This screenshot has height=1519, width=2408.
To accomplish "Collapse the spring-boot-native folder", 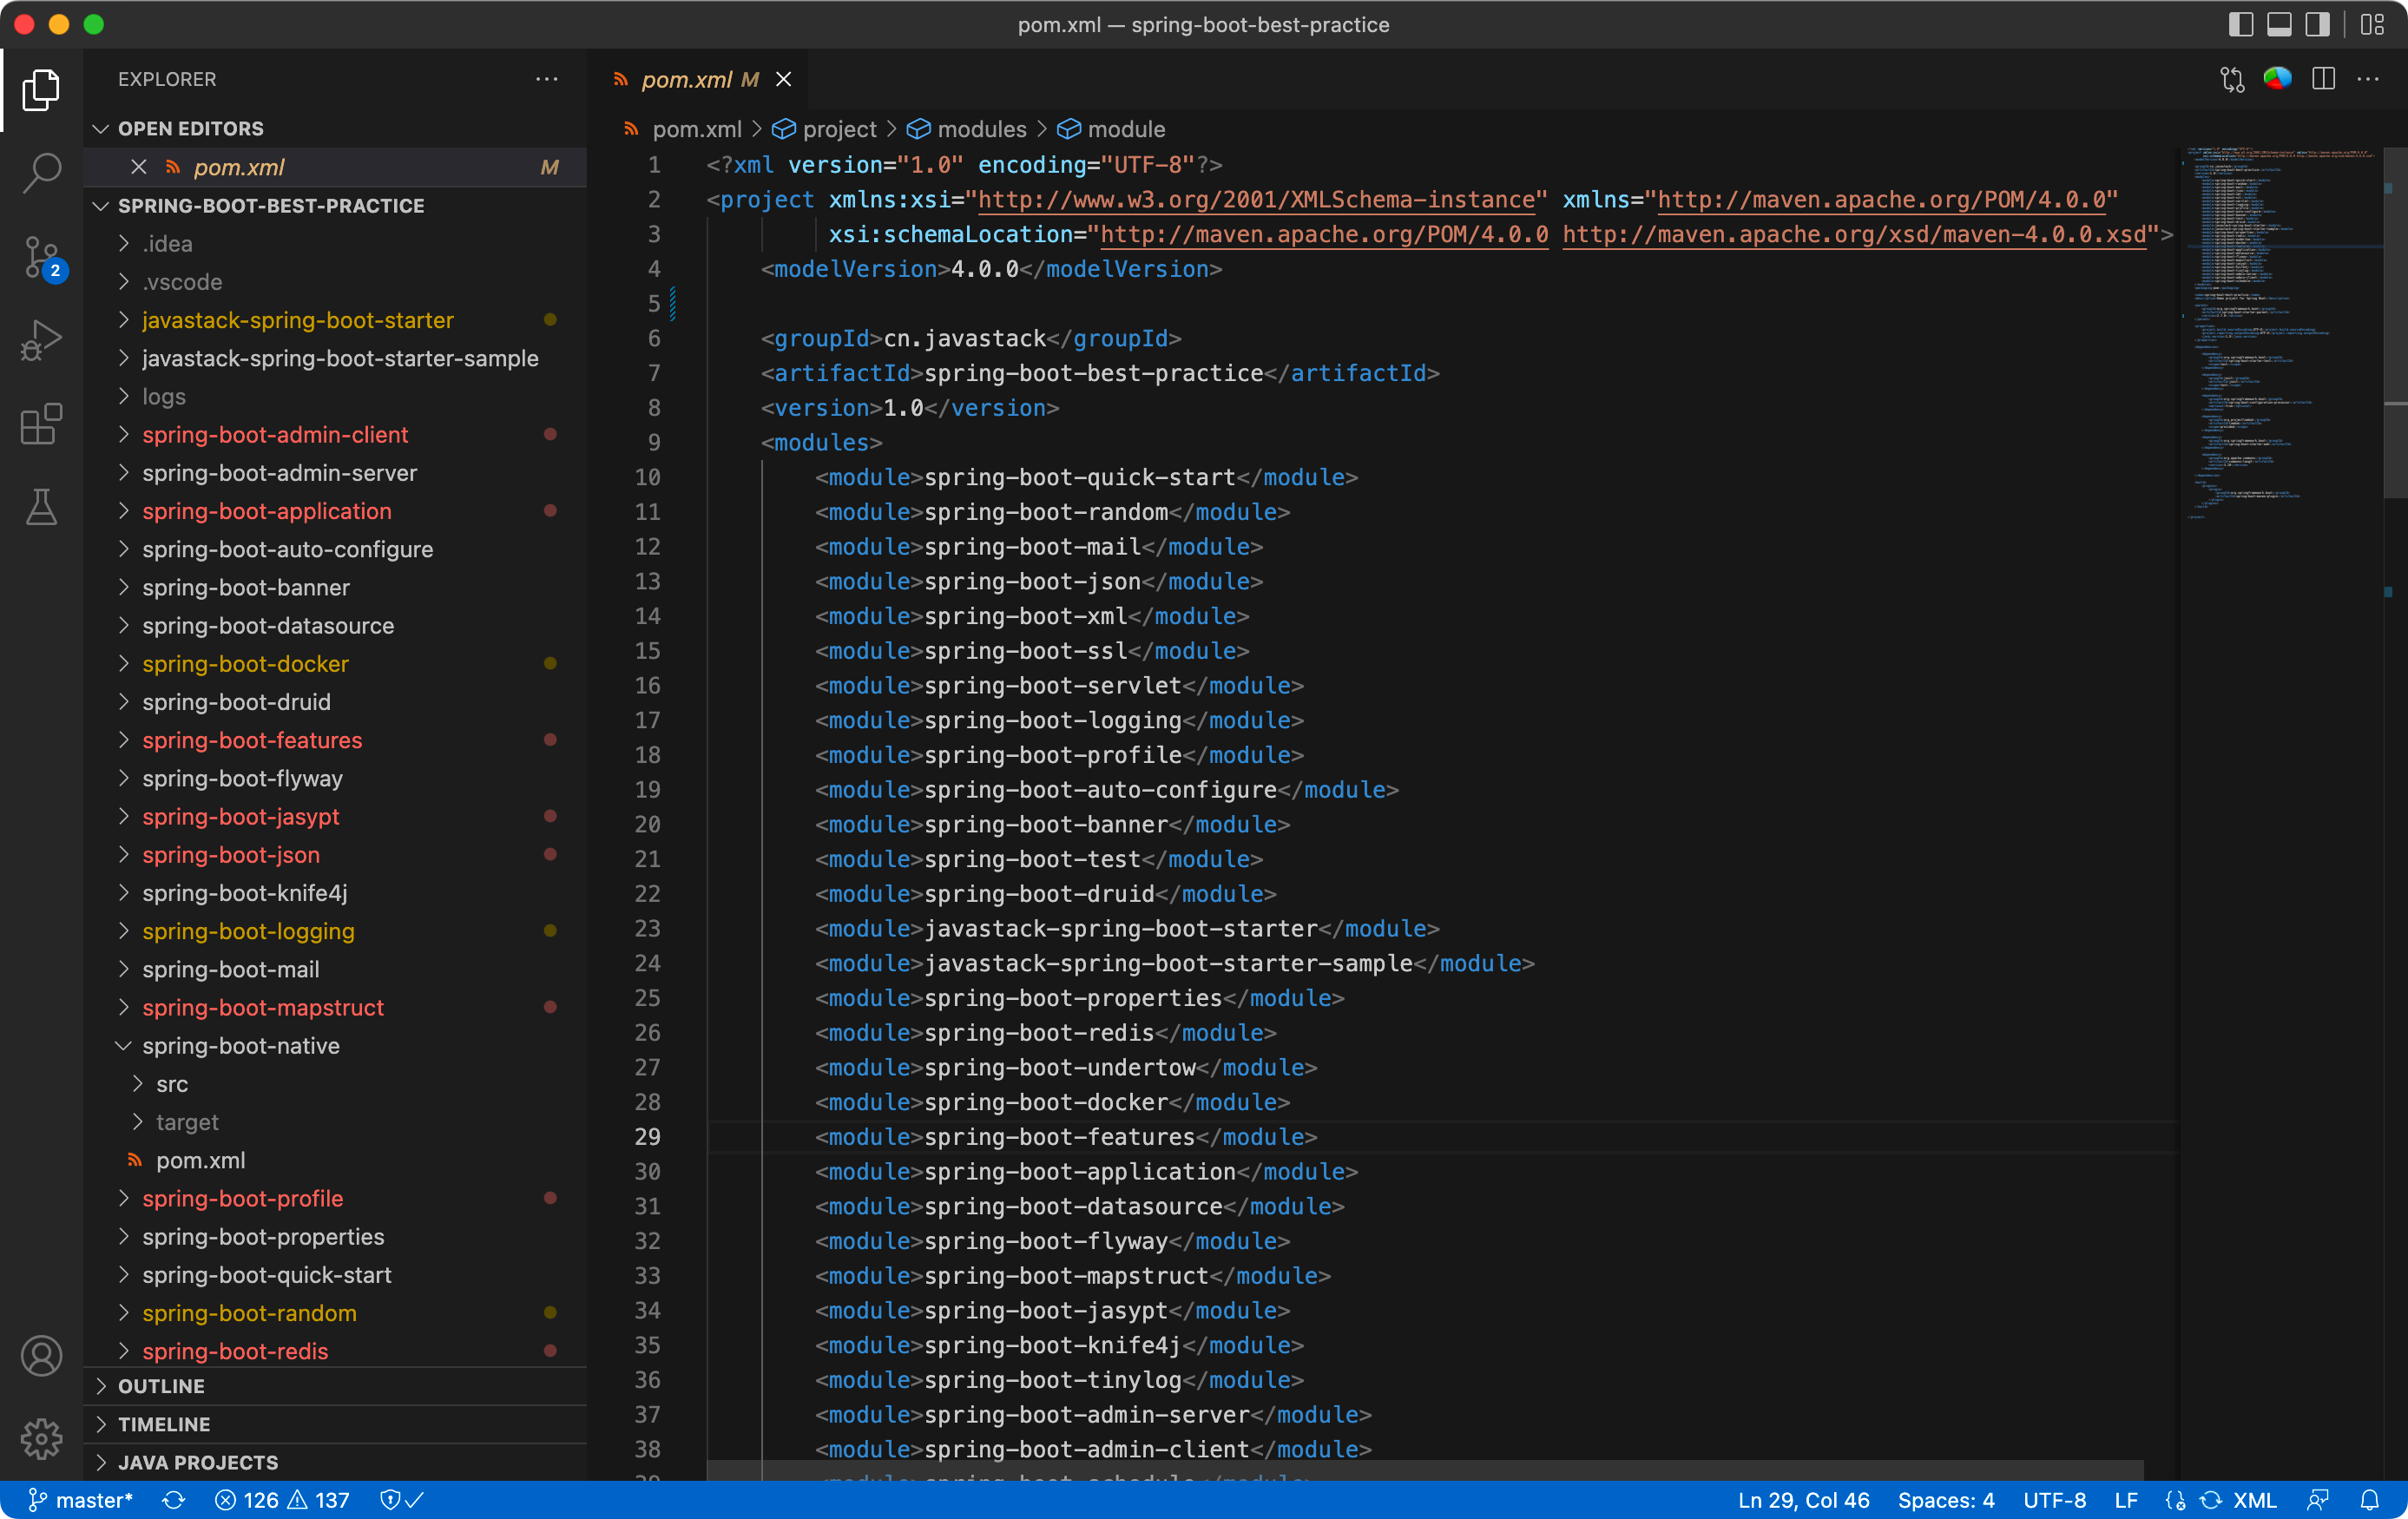I will coord(335,1046).
